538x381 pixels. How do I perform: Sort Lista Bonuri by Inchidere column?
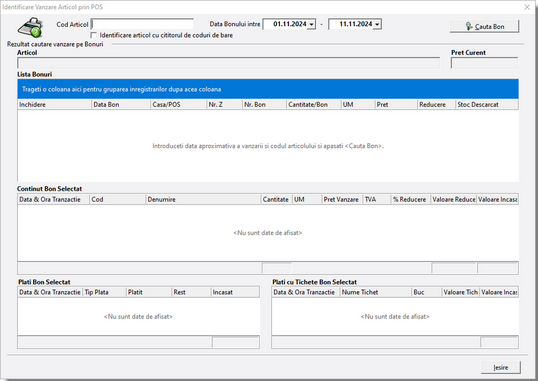[x=55, y=105]
